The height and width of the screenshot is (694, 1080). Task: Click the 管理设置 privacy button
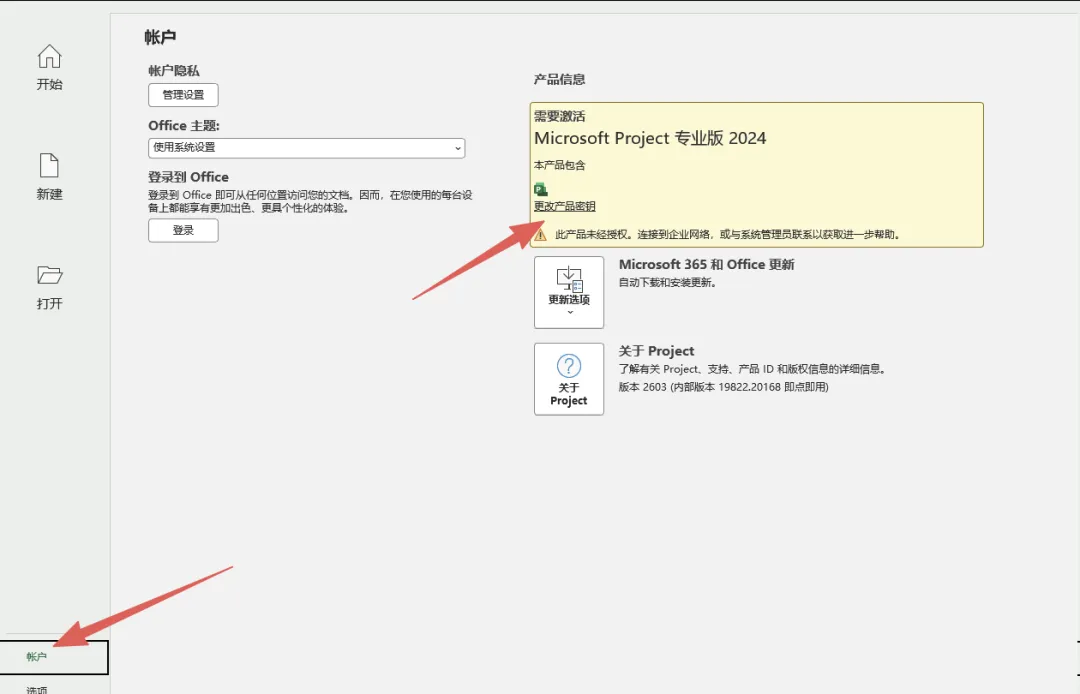point(183,95)
